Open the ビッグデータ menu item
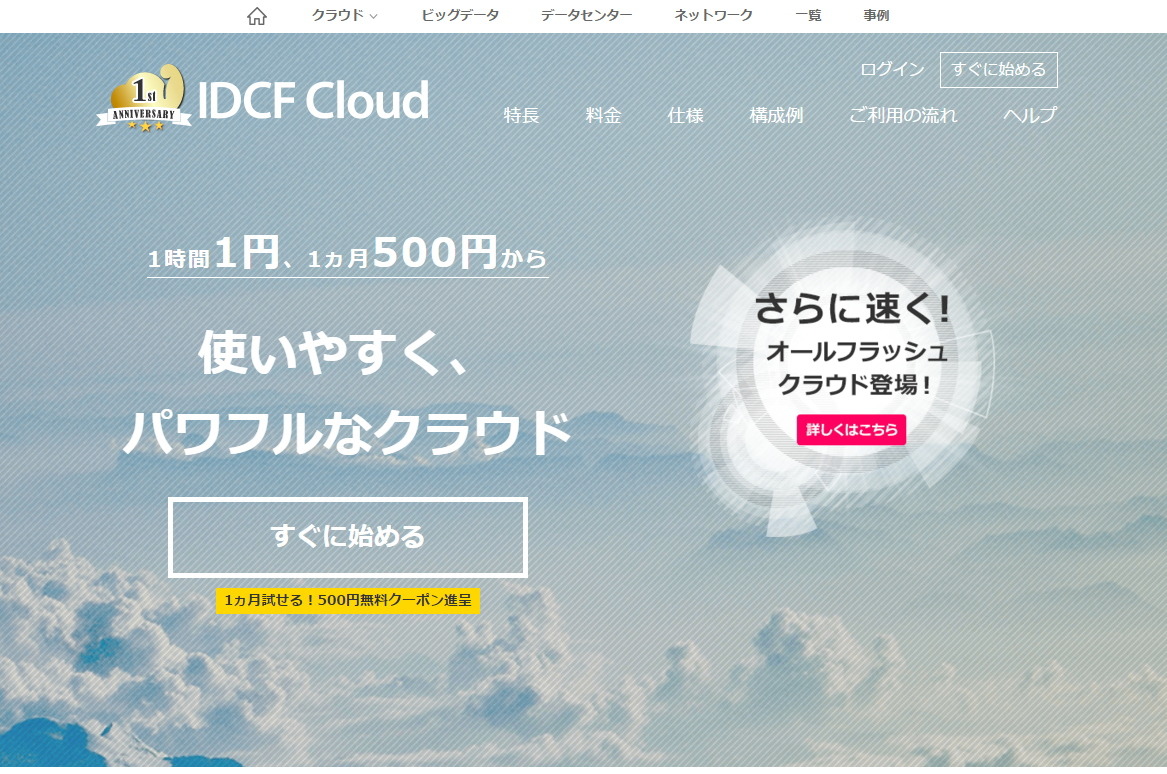Viewport: 1167px width, 774px height. click(460, 16)
